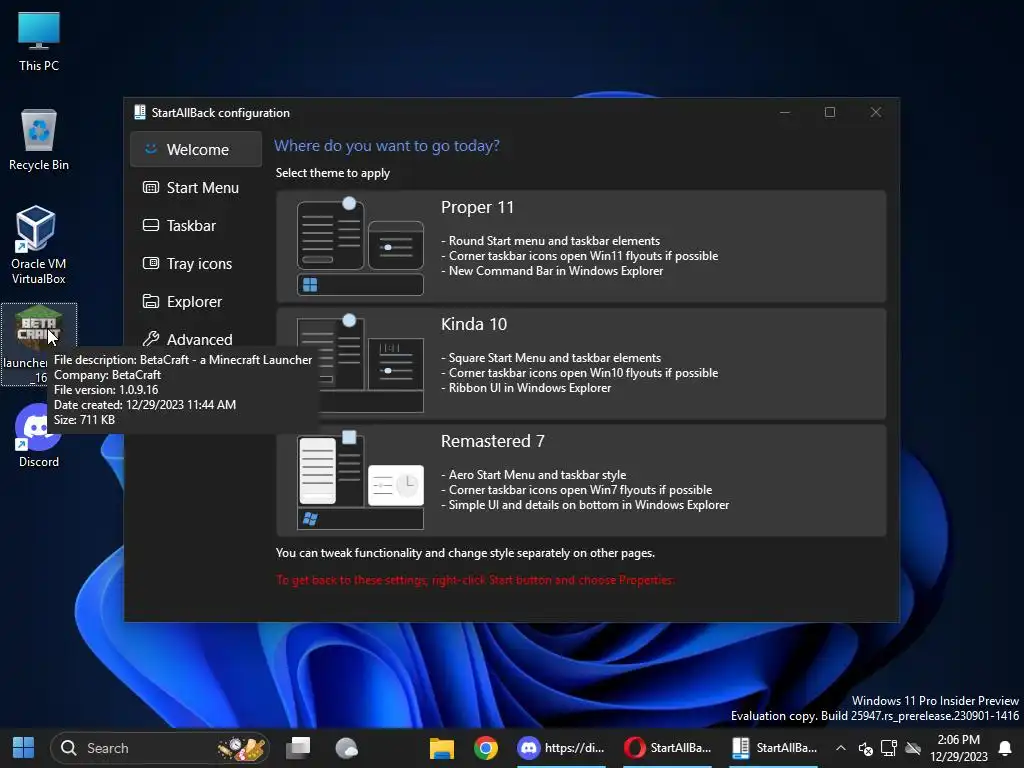Image resolution: width=1024 pixels, height=768 pixels.
Task: Click the "Select theme to apply" label
Action: [x=332, y=173]
